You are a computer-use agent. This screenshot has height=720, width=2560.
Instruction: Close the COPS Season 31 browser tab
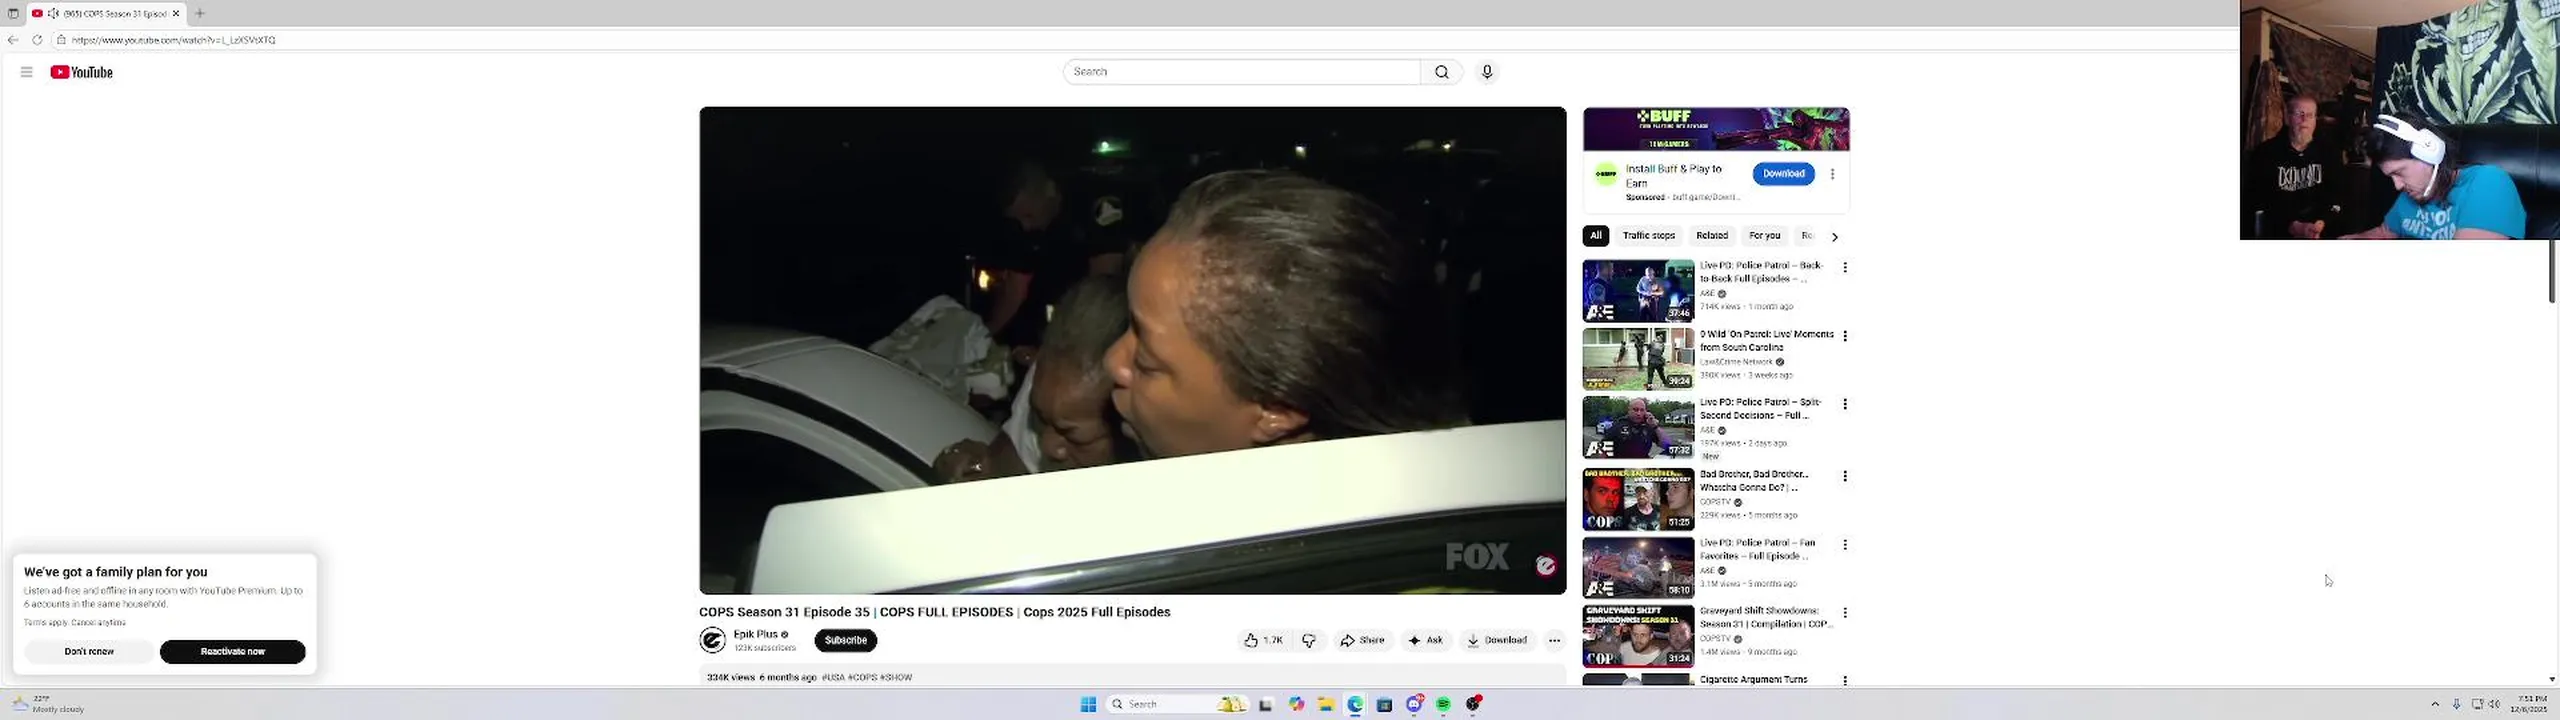(x=176, y=13)
